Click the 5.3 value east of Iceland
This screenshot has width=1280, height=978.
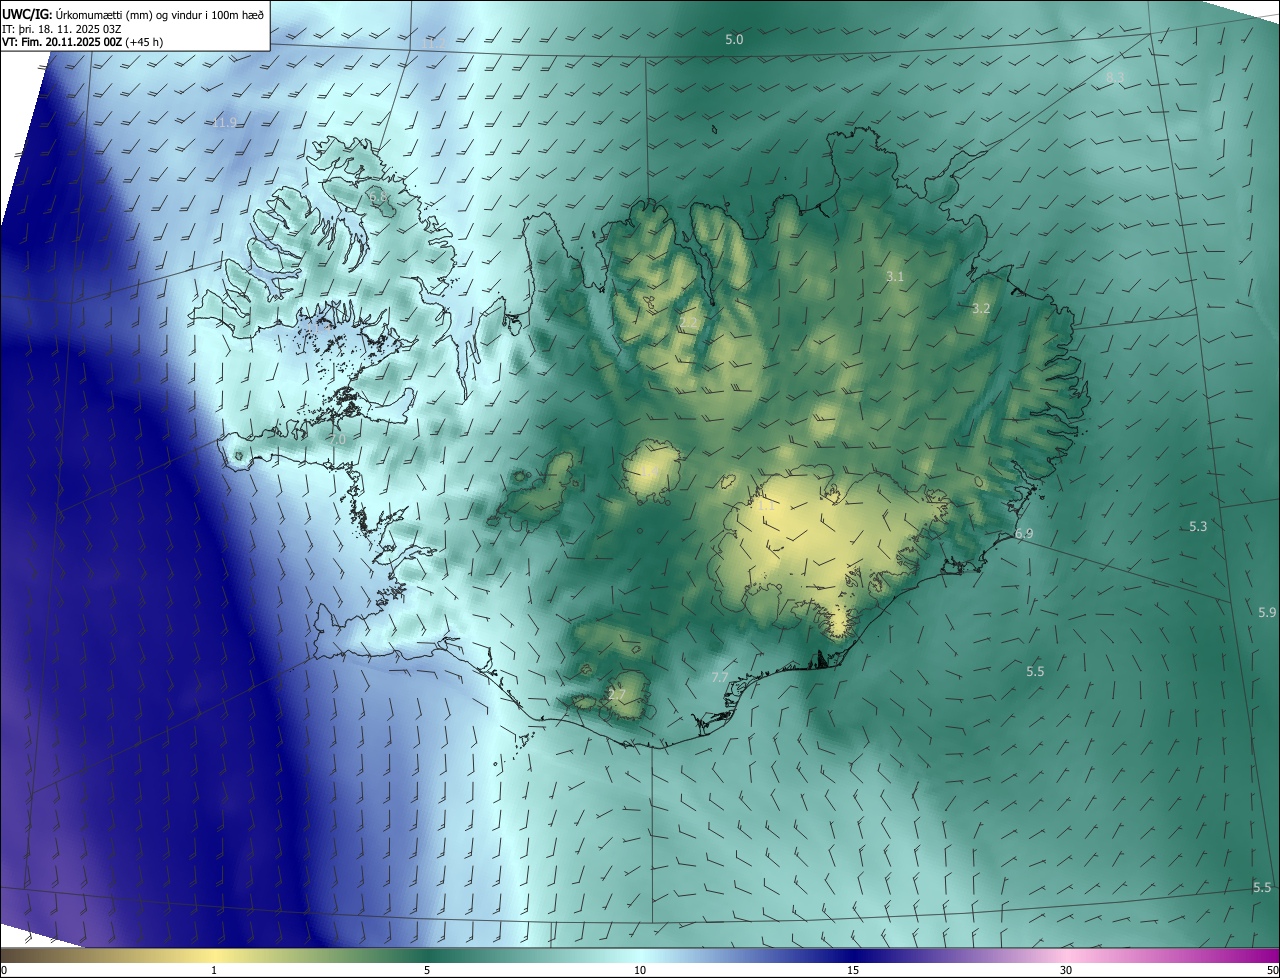(1198, 526)
